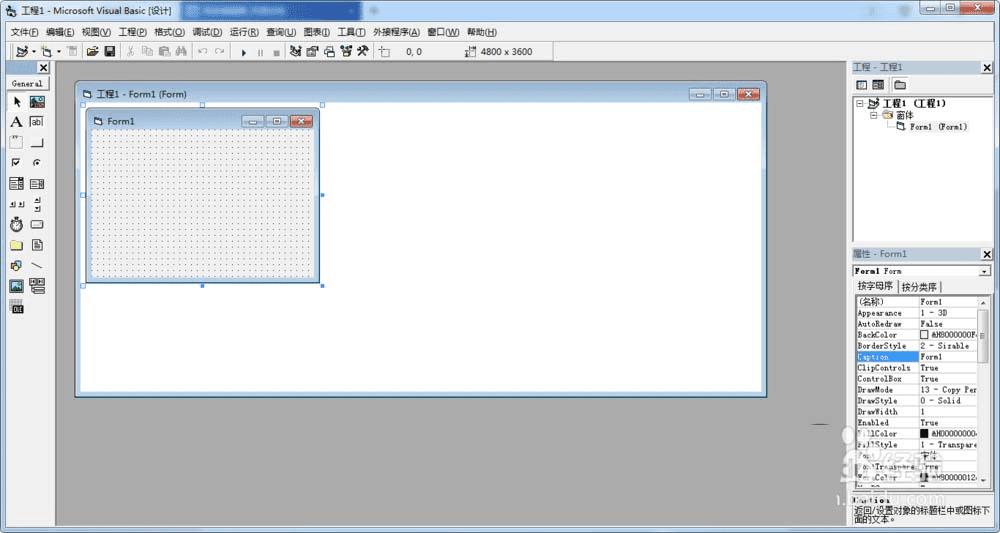Open the Form1 object combo box
The height and width of the screenshot is (533, 1000).
922,271
